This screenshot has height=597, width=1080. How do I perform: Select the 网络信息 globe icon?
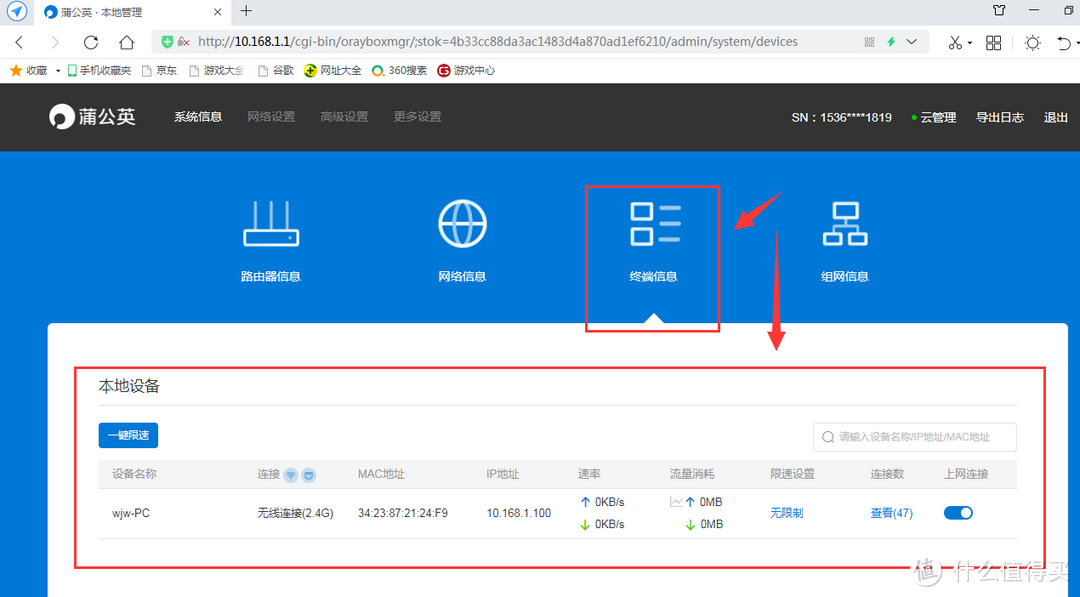pyautogui.click(x=461, y=222)
